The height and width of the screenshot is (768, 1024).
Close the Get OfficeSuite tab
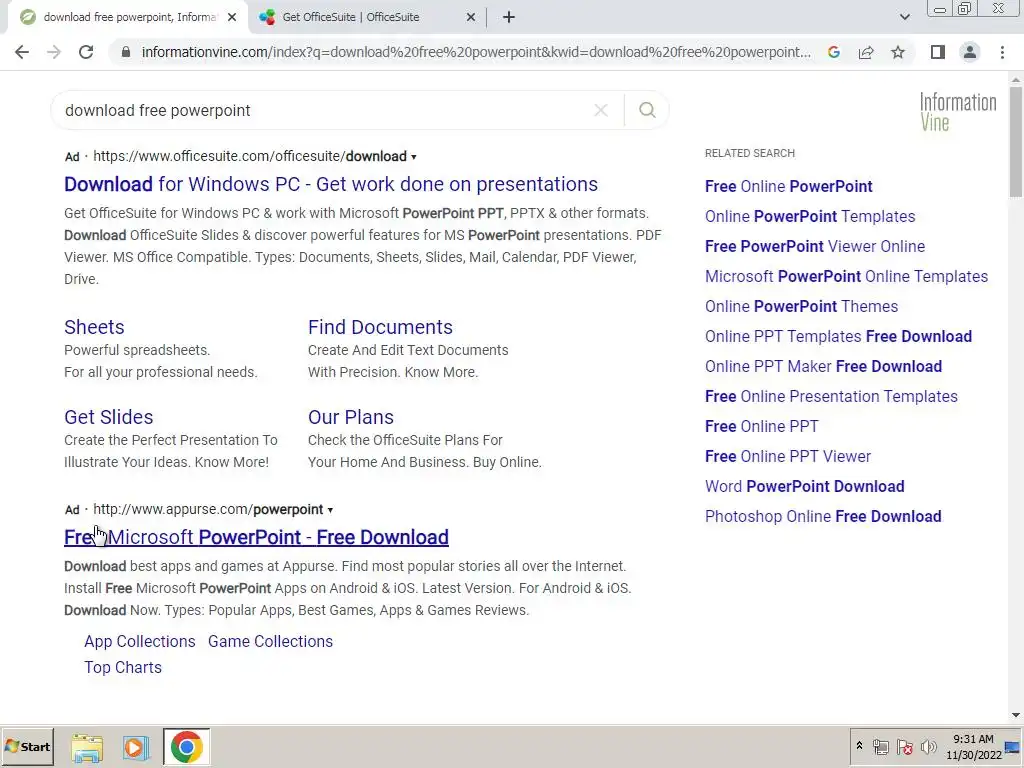pos(471,18)
